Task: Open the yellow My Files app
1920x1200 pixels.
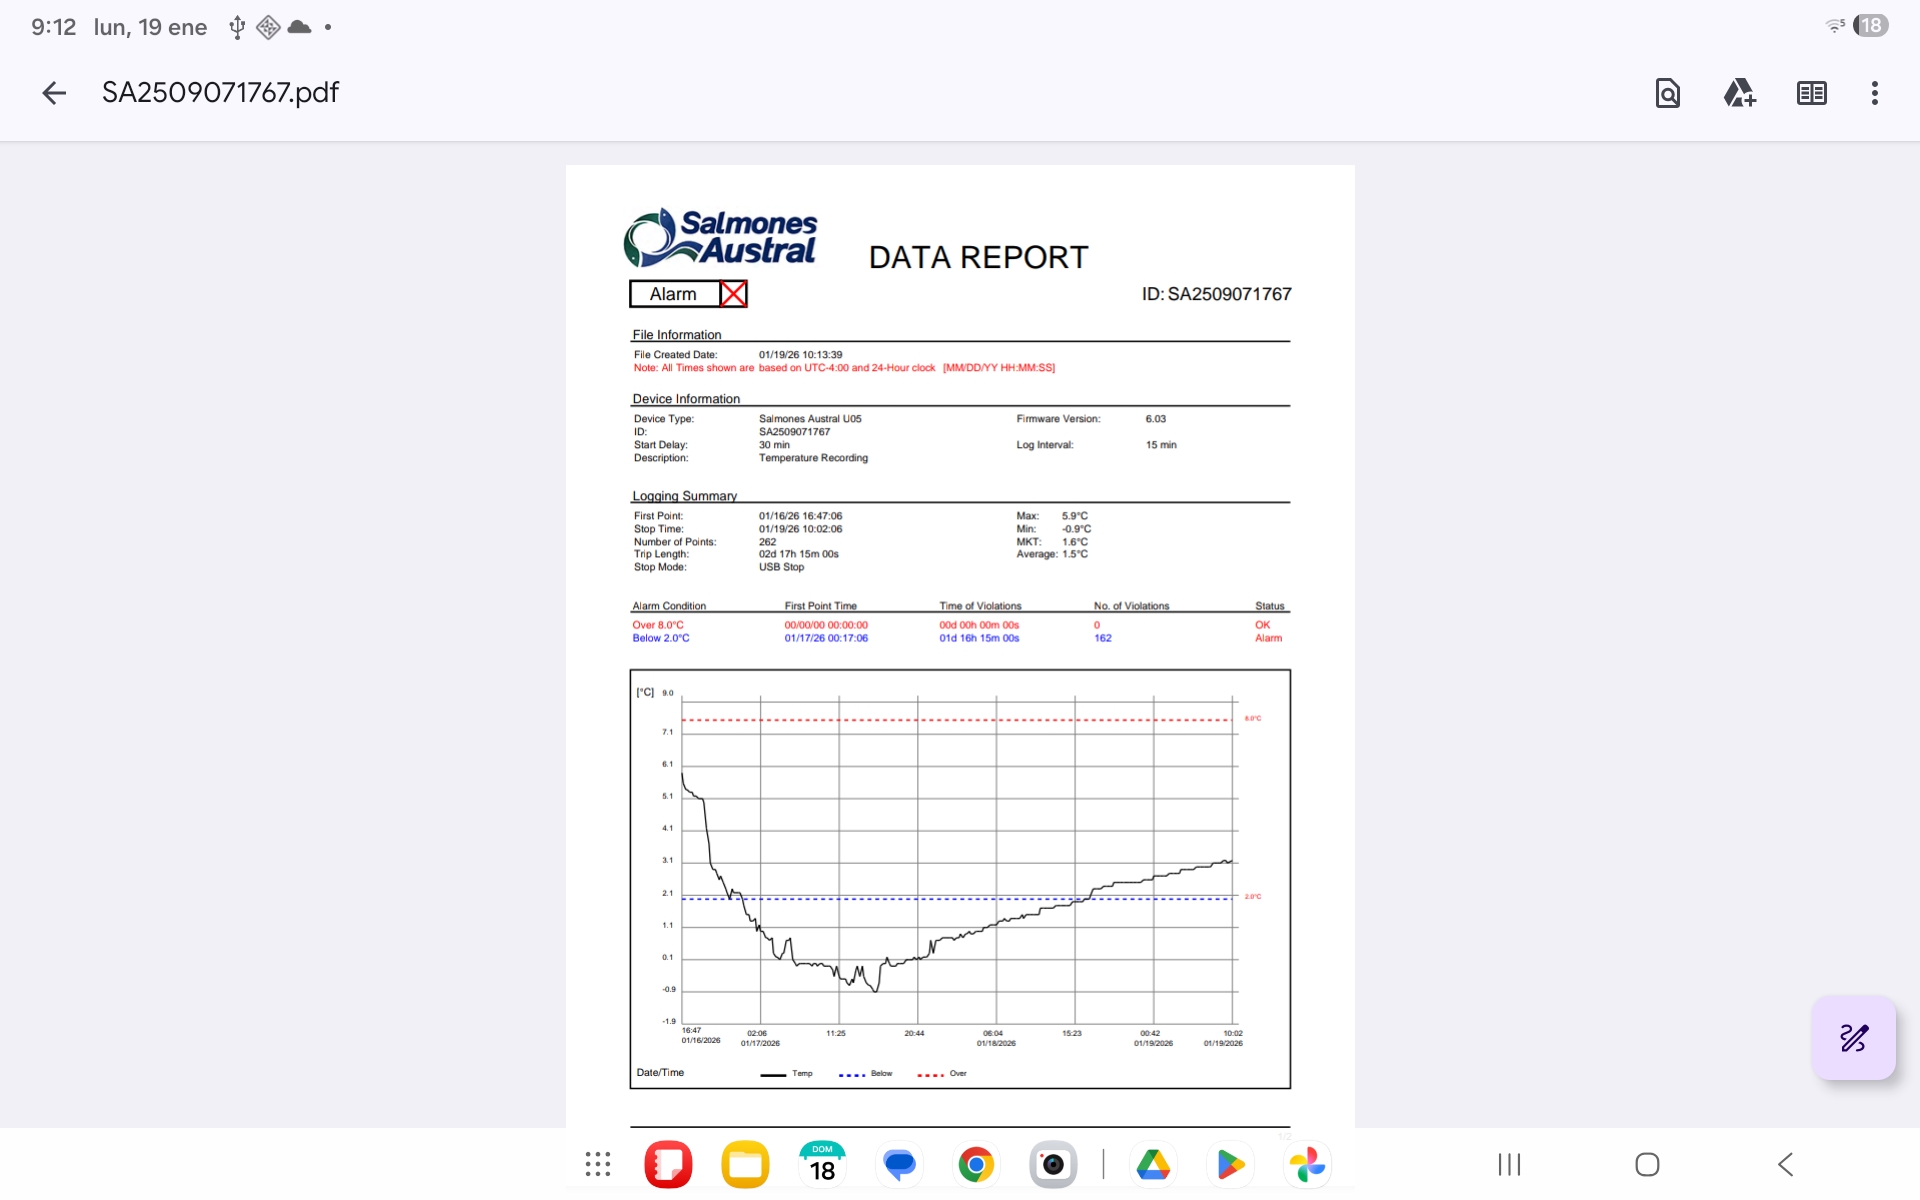Action: (x=745, y=1164)
